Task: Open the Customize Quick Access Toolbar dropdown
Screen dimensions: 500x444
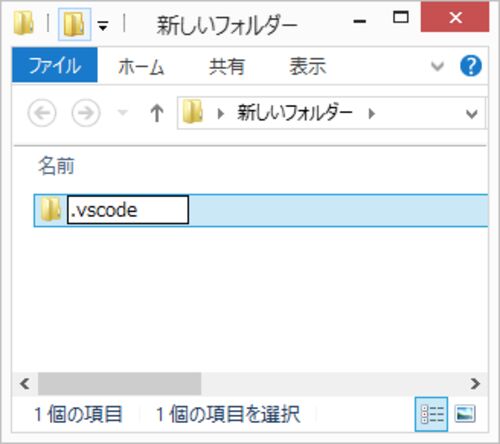Action: (103, 25)
